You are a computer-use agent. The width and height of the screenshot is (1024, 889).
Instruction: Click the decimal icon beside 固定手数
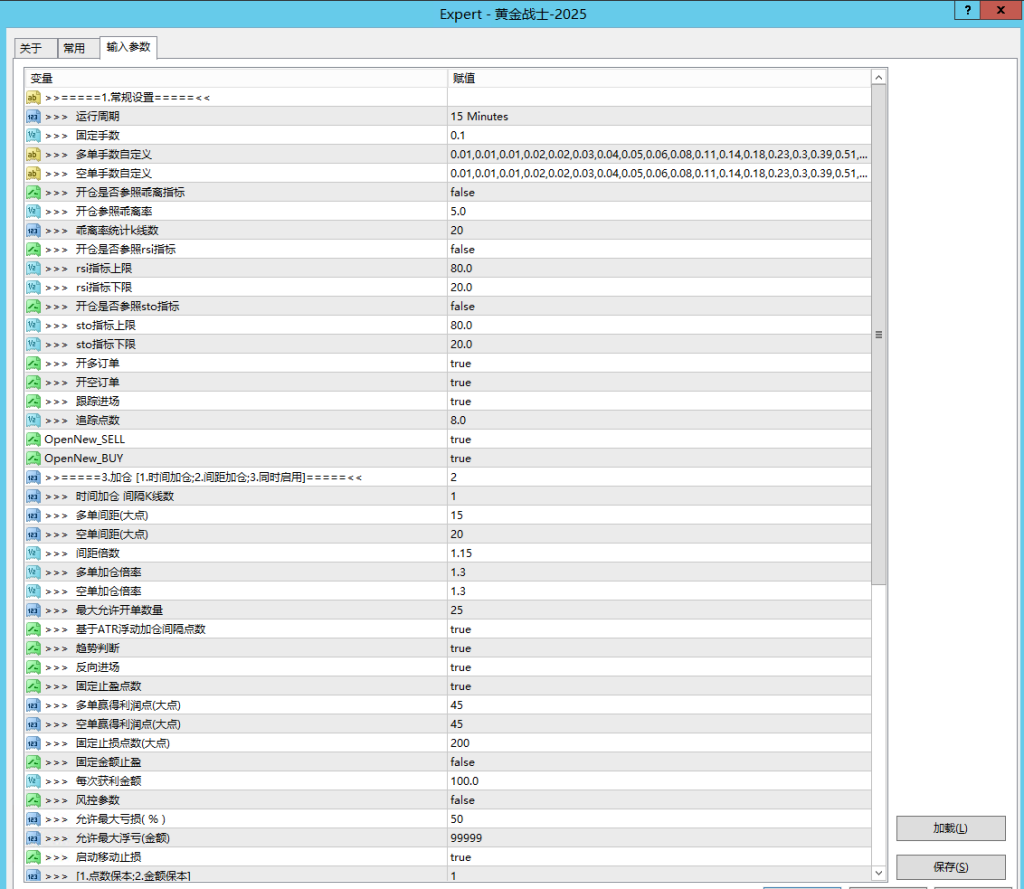point(31,135)
